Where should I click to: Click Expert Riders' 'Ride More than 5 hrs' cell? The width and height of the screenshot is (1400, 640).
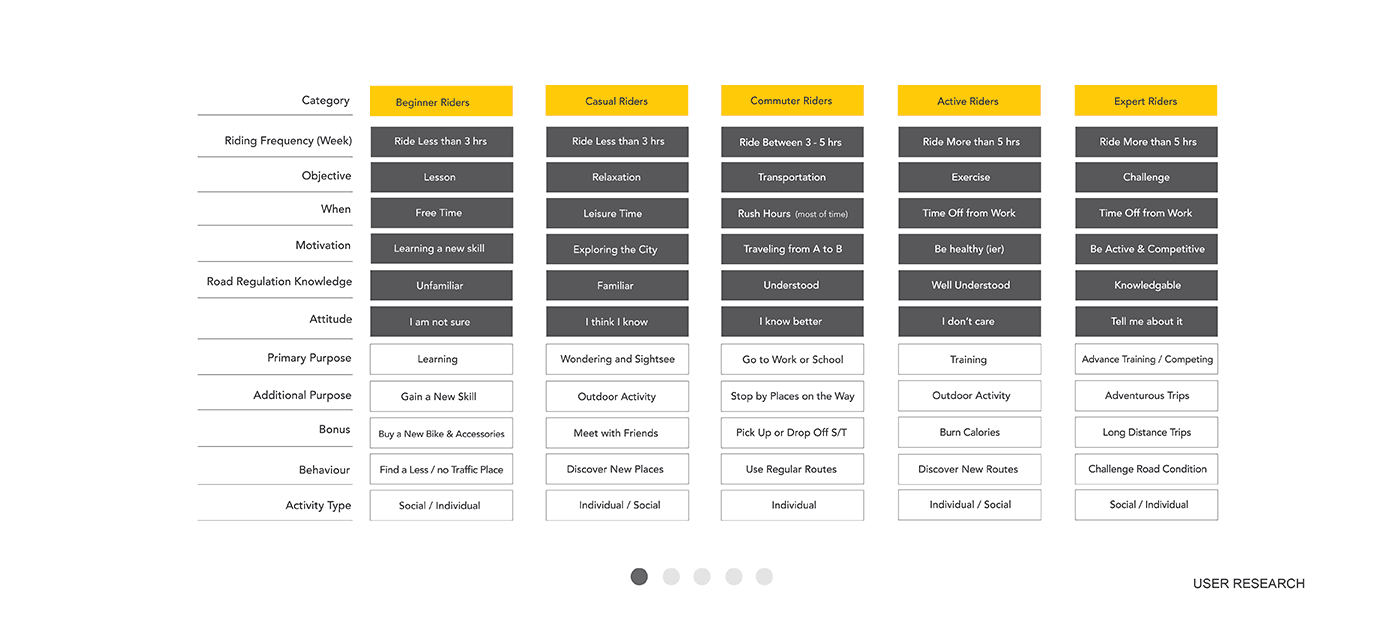[x=1146, y=142]
